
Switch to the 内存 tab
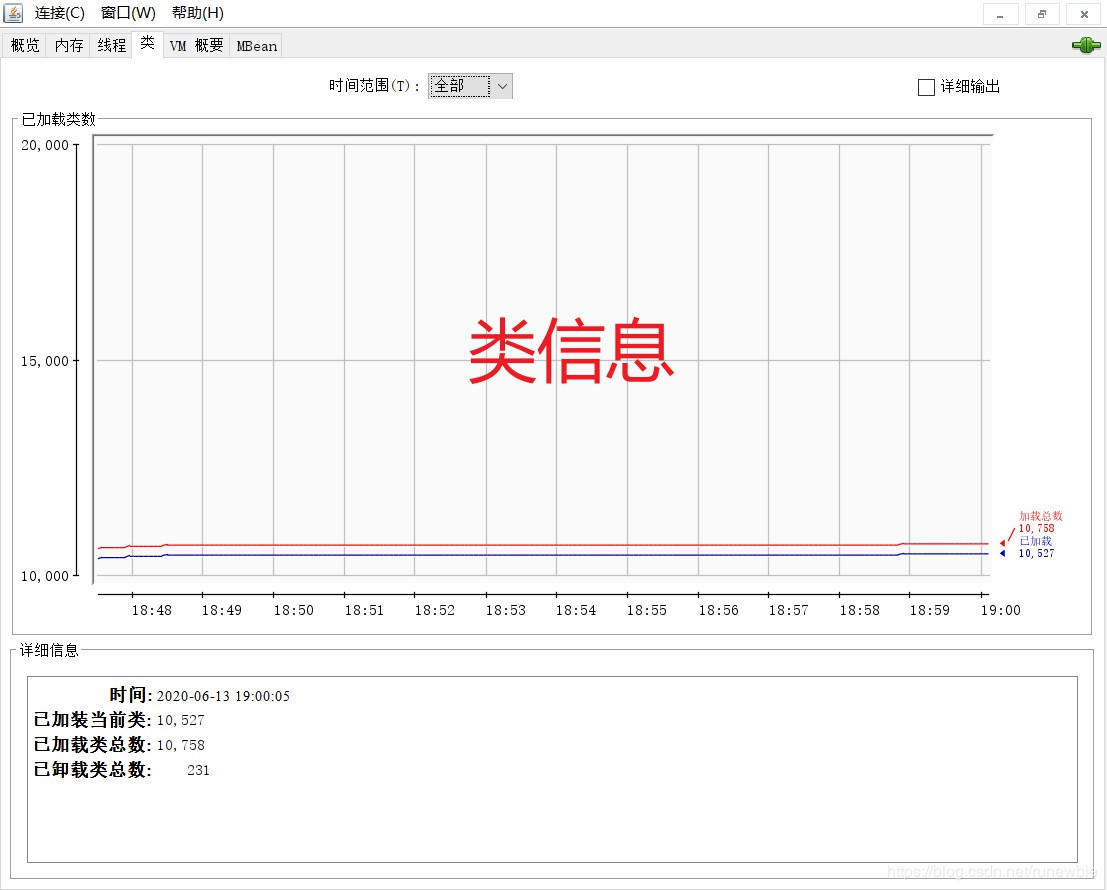coord(68,45)
